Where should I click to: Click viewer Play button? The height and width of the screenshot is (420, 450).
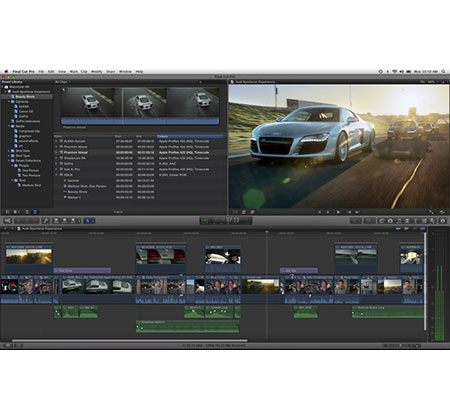coord(338,212)
